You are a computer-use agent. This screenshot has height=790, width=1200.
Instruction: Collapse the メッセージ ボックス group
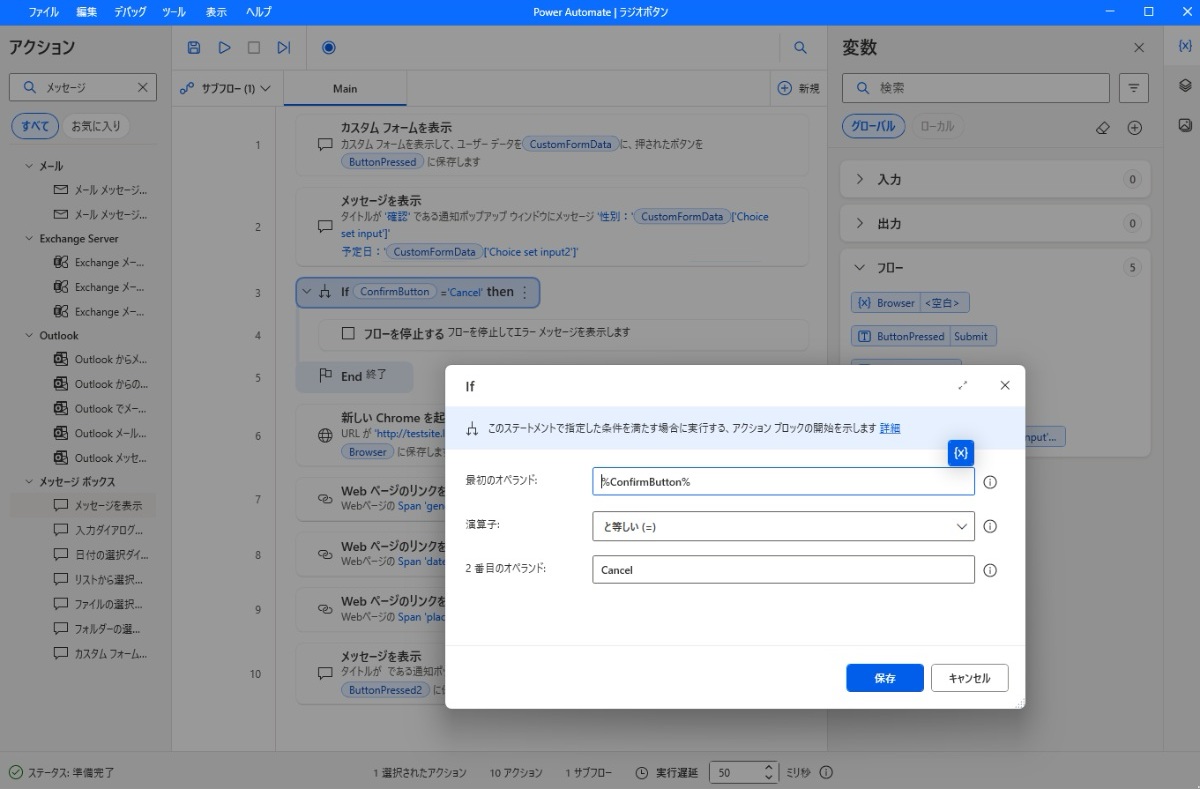tap(29, 482)
